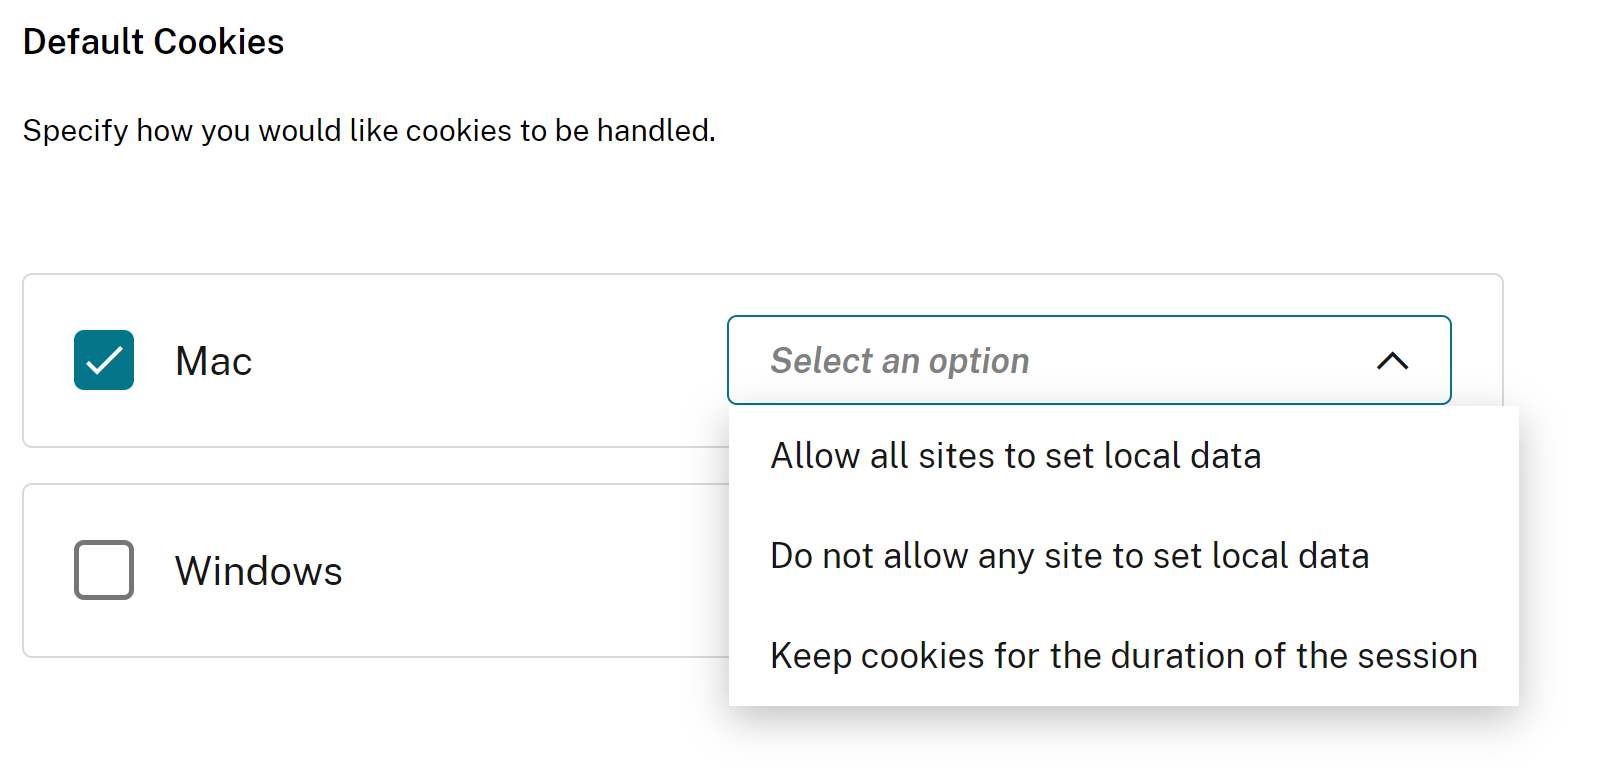
Task: Enable the Windows checkbox
Action: coord(104,570)
